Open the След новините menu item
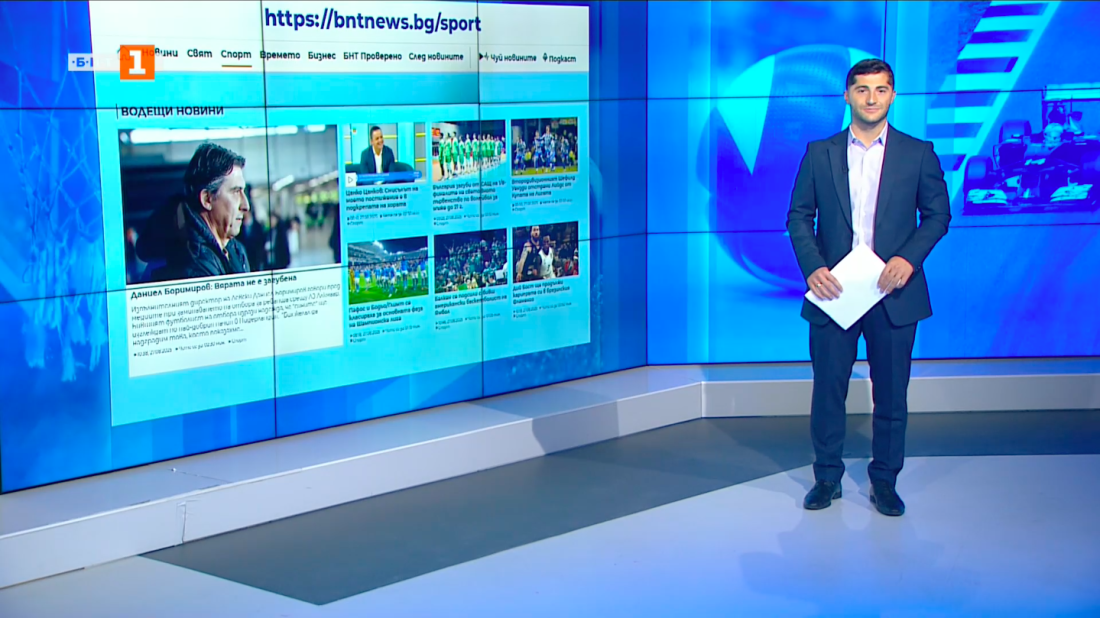 coord(436,57)
